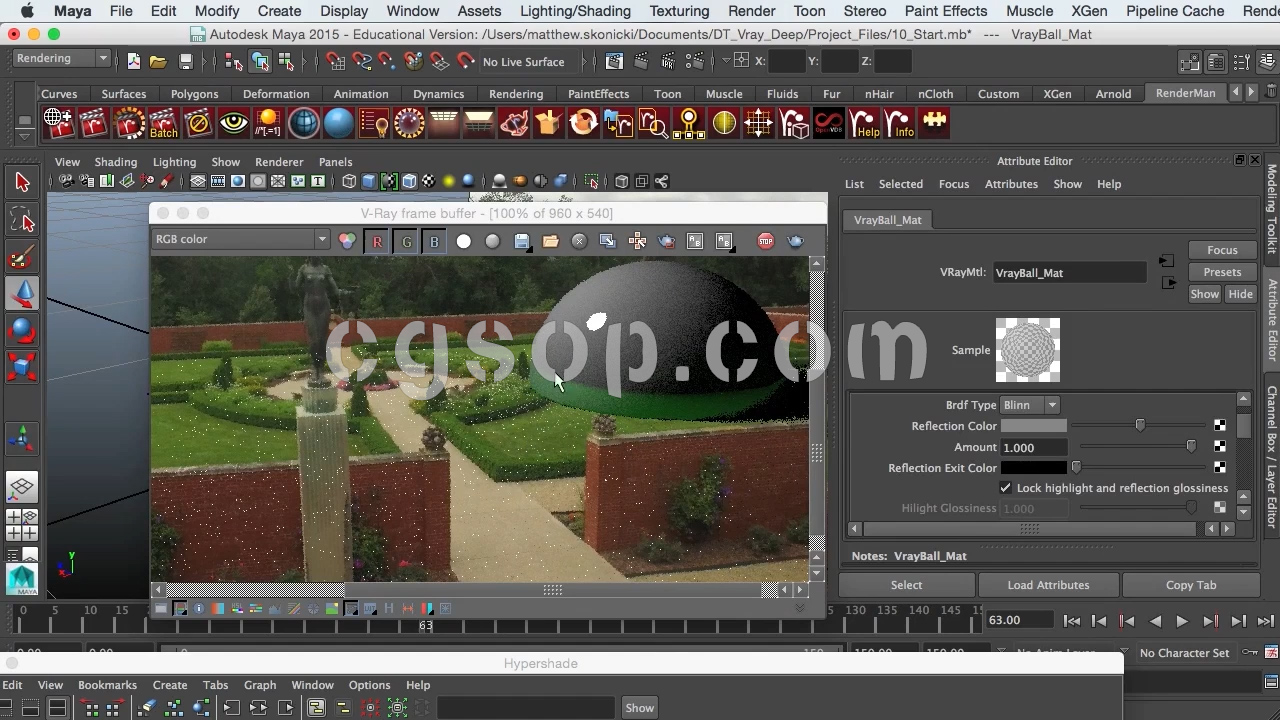
Task: Select the Move tool in toolbox
Action: point(22,294)
